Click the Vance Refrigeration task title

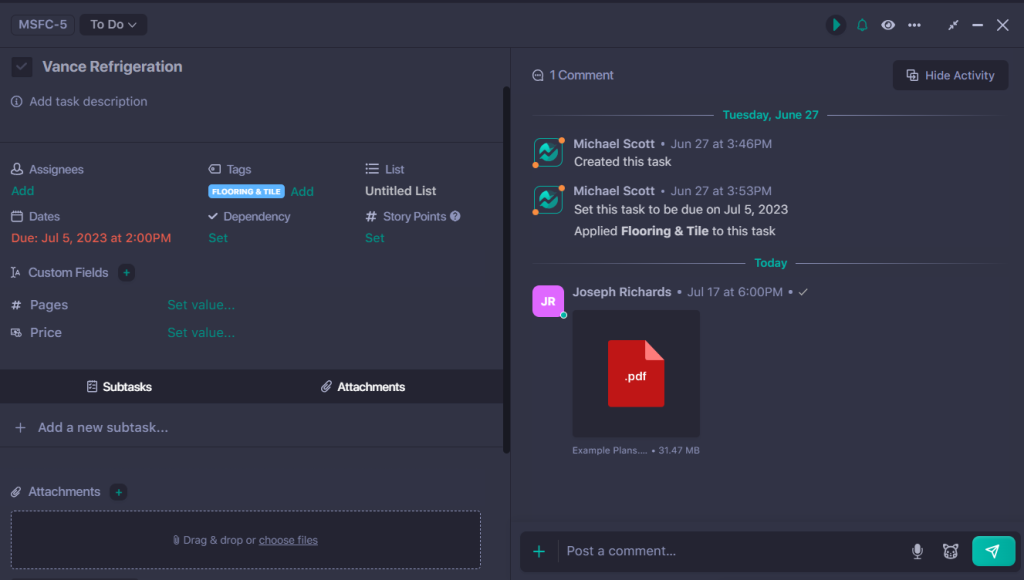coord(112,67)
